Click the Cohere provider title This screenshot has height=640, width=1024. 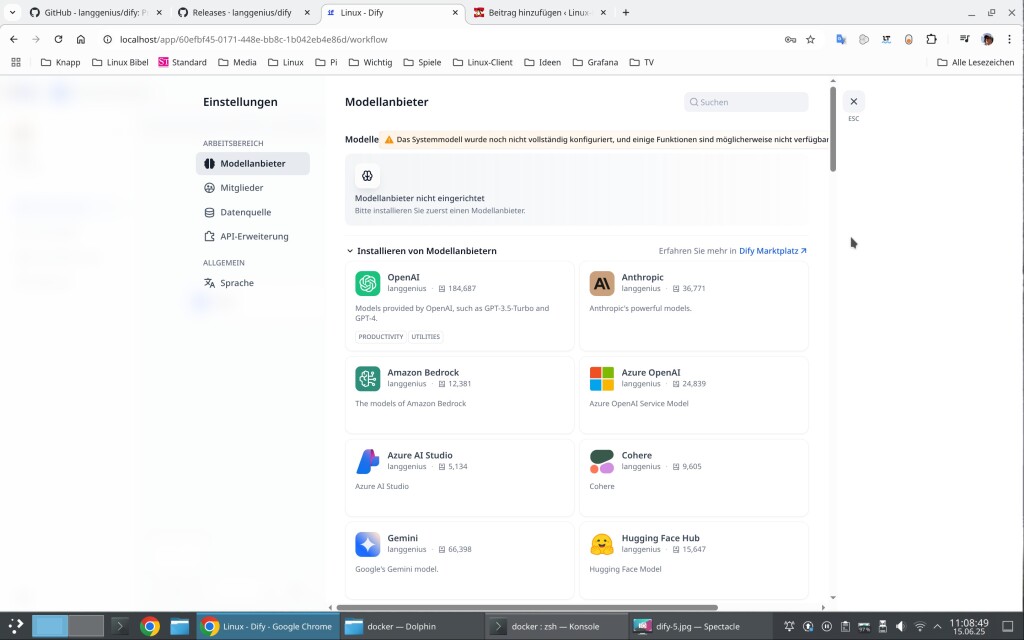[x=637, y=455]
